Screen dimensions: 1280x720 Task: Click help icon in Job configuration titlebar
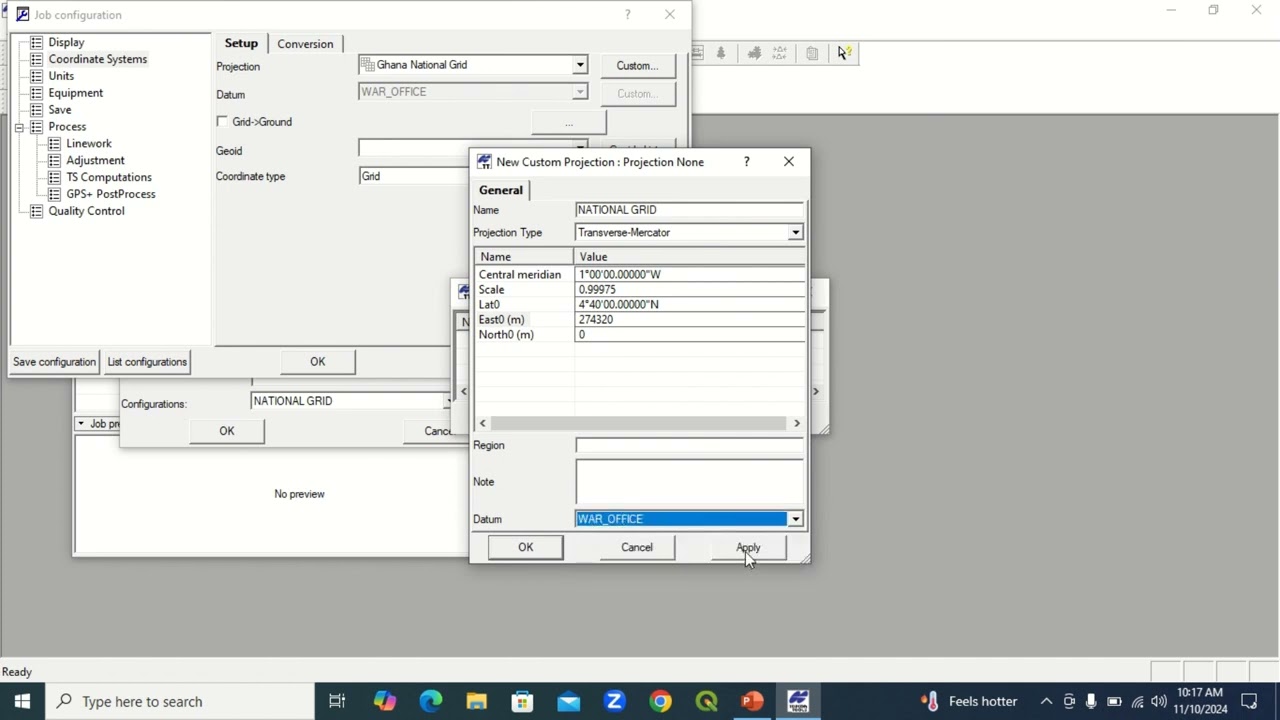click(x=627, y=14)
